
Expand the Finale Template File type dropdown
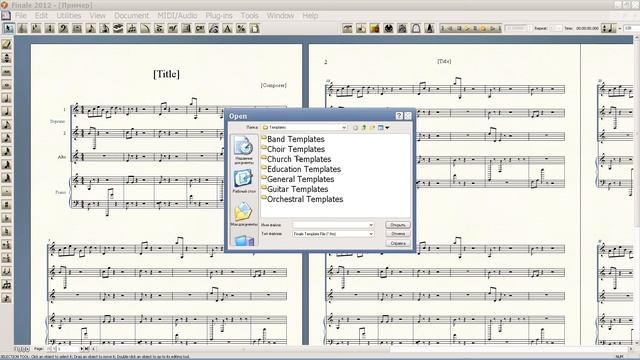tap(371, 234)
